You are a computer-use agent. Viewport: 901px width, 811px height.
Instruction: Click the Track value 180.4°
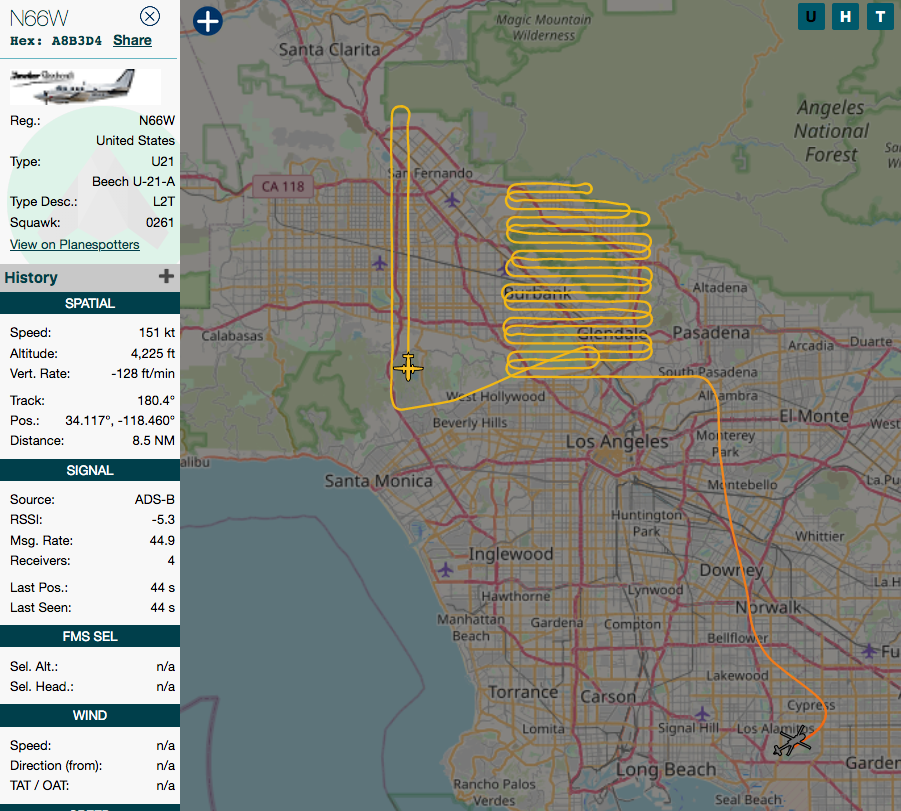coord(156,400)
